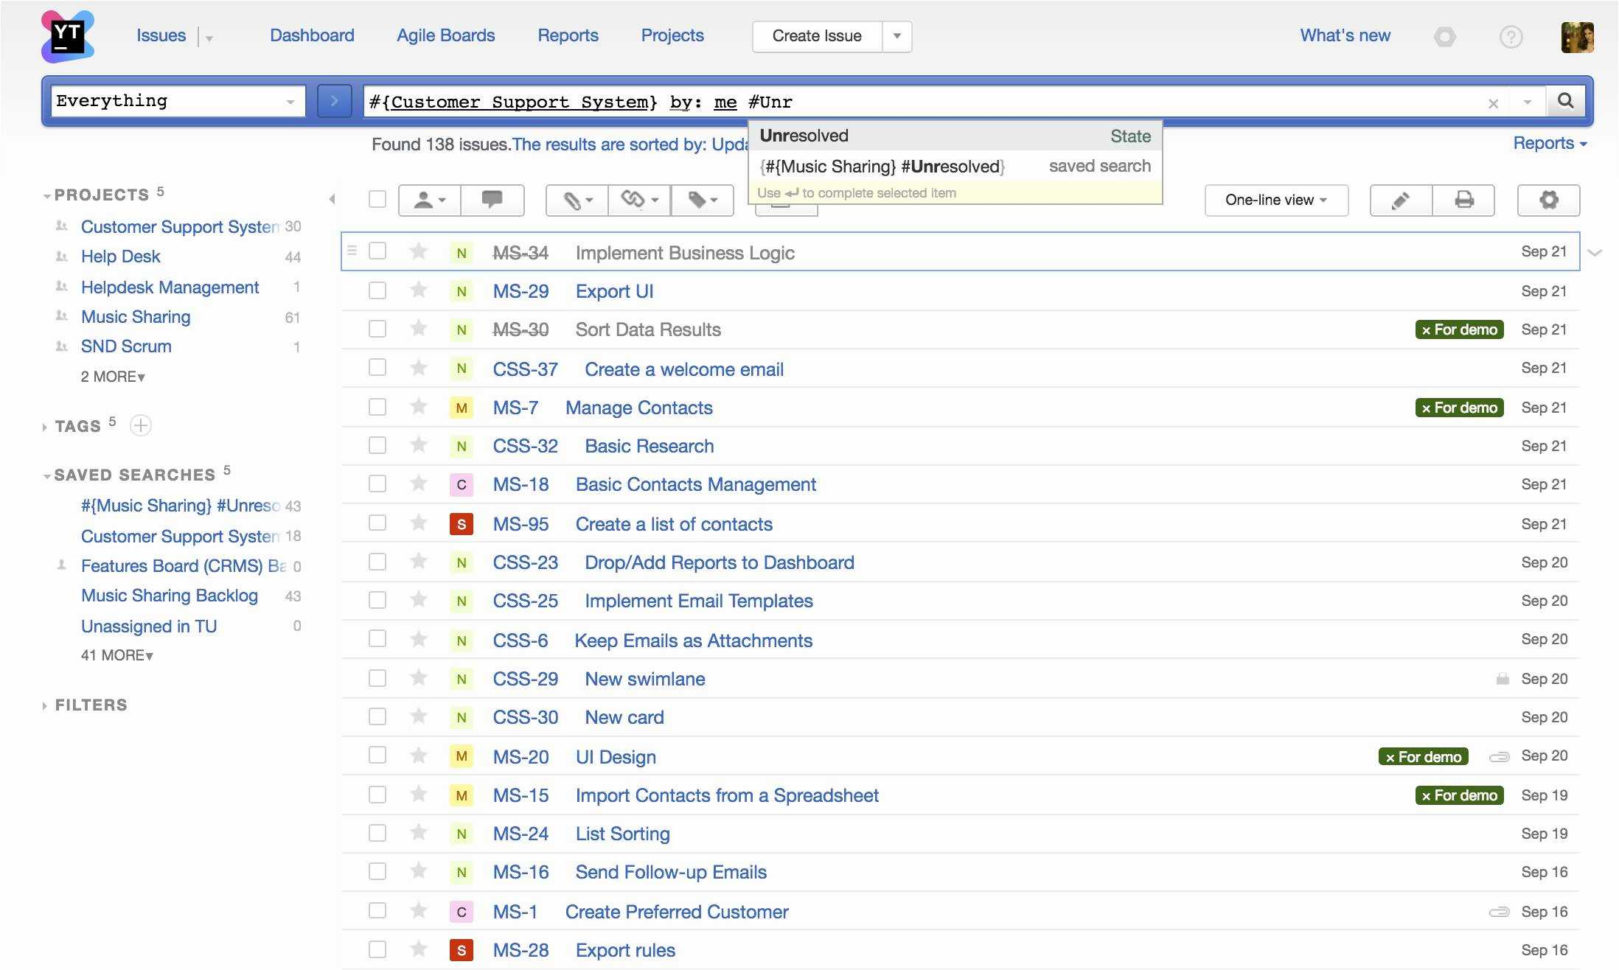
Task: Open the One-line view dropdown
Action: 1275,200
